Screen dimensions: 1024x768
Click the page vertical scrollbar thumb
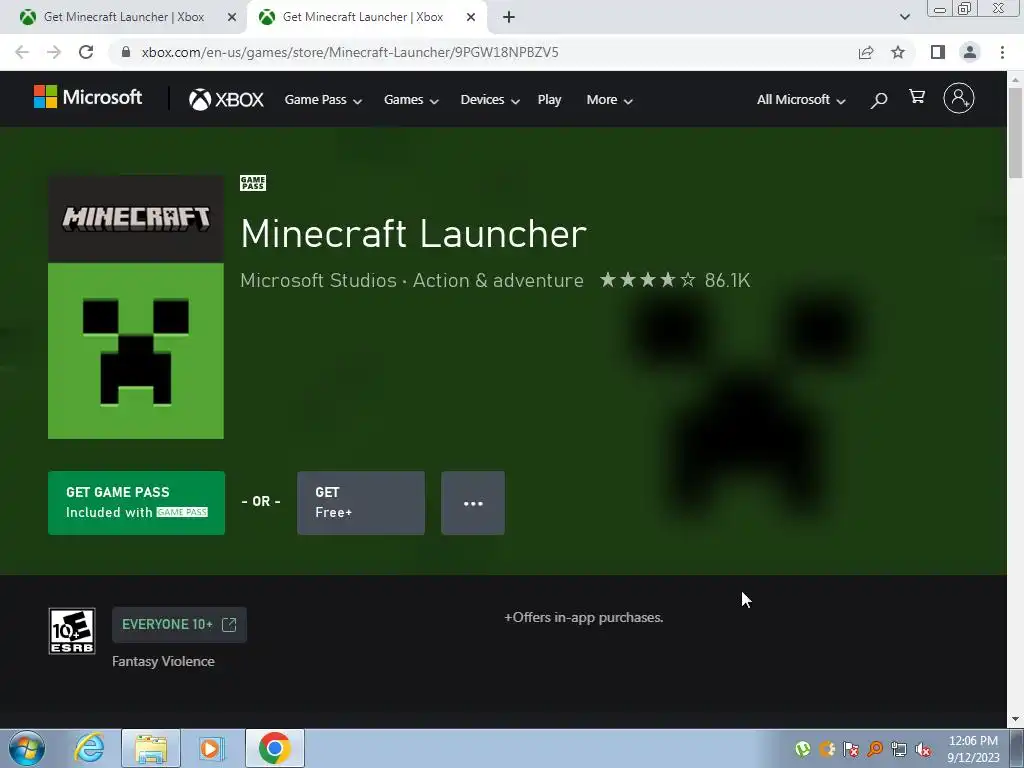pos(1016,132)
